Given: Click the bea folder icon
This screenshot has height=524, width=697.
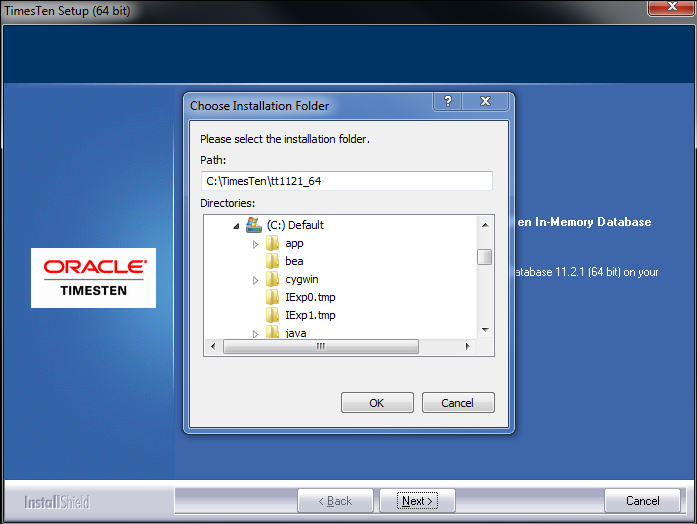Looking at the screenshot, I should tap(272, 261).
